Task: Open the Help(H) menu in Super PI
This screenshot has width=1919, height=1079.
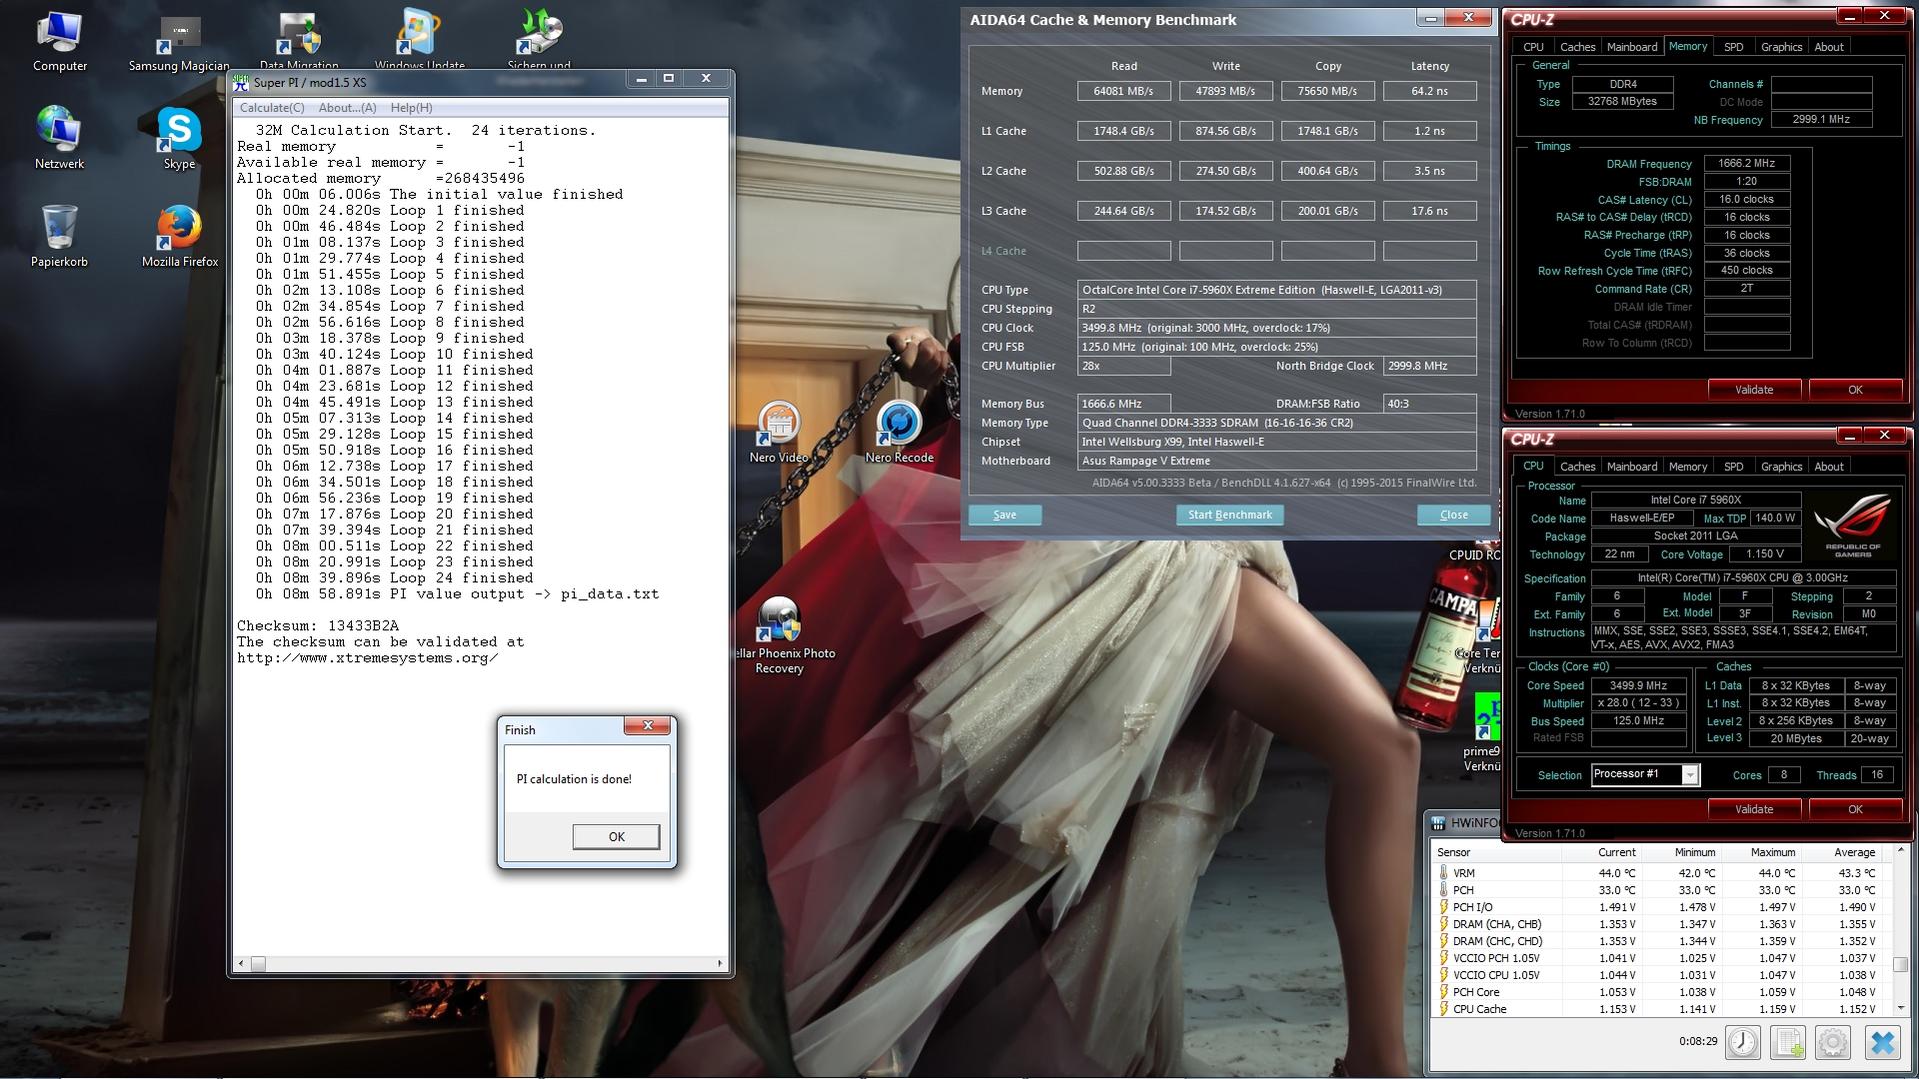Action: (411, 108)
